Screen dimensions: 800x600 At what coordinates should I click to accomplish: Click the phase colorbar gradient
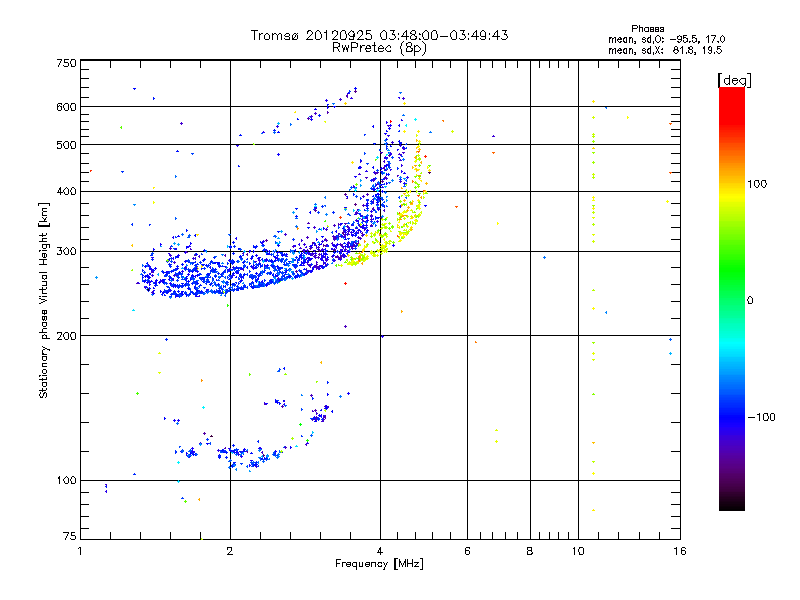point(732,298)
